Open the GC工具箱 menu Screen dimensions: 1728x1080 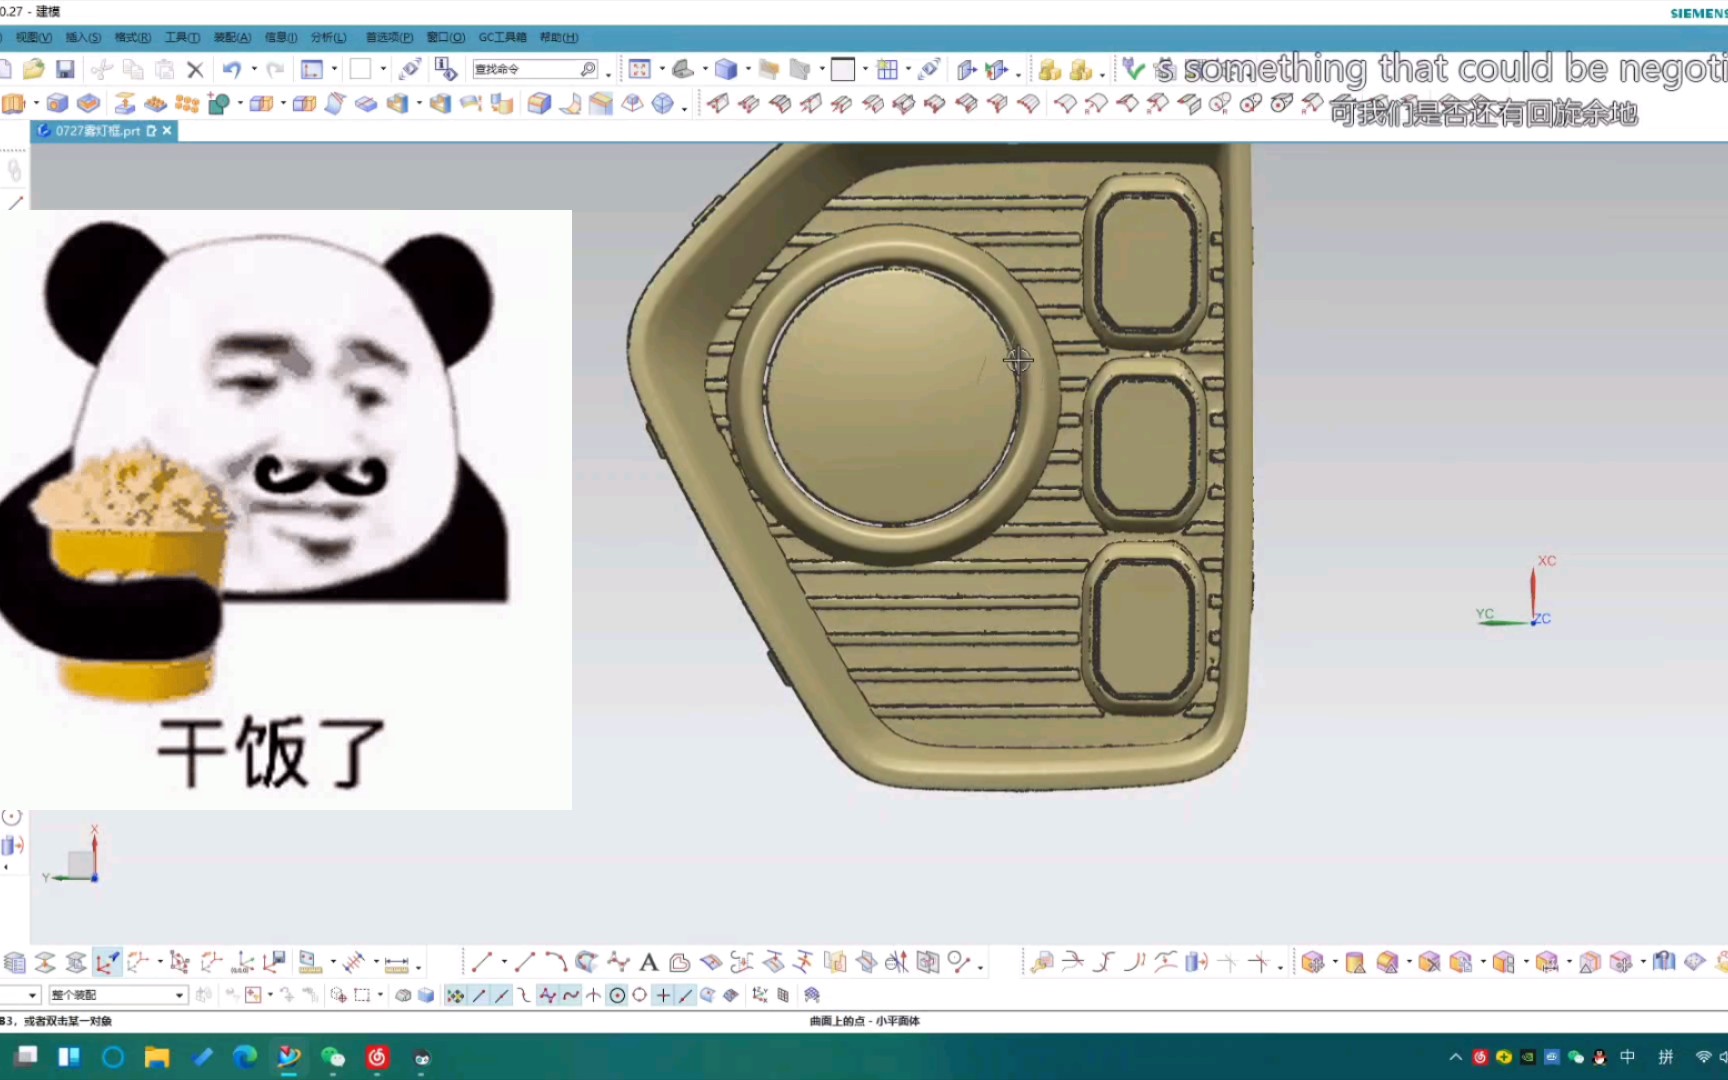click(x=502, y=37)
